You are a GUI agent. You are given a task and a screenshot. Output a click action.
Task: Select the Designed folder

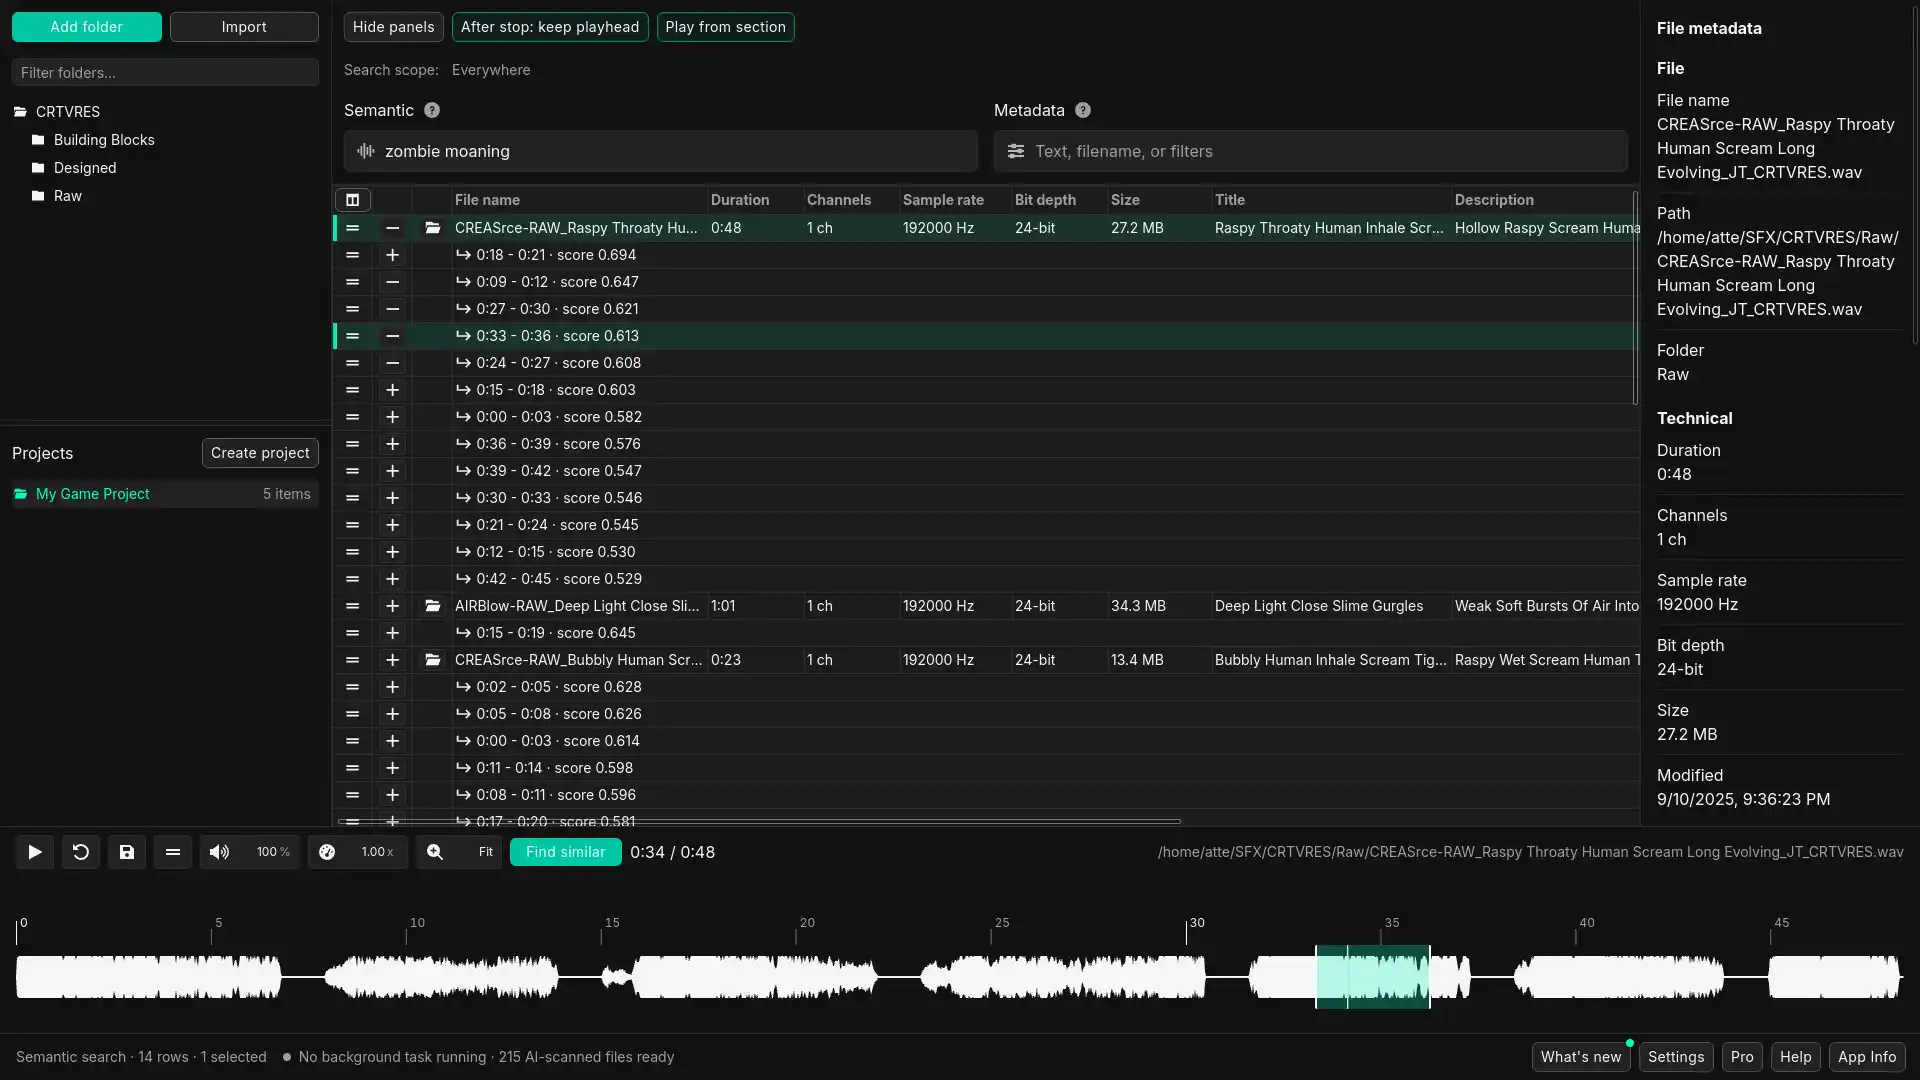tap(85, 168)
